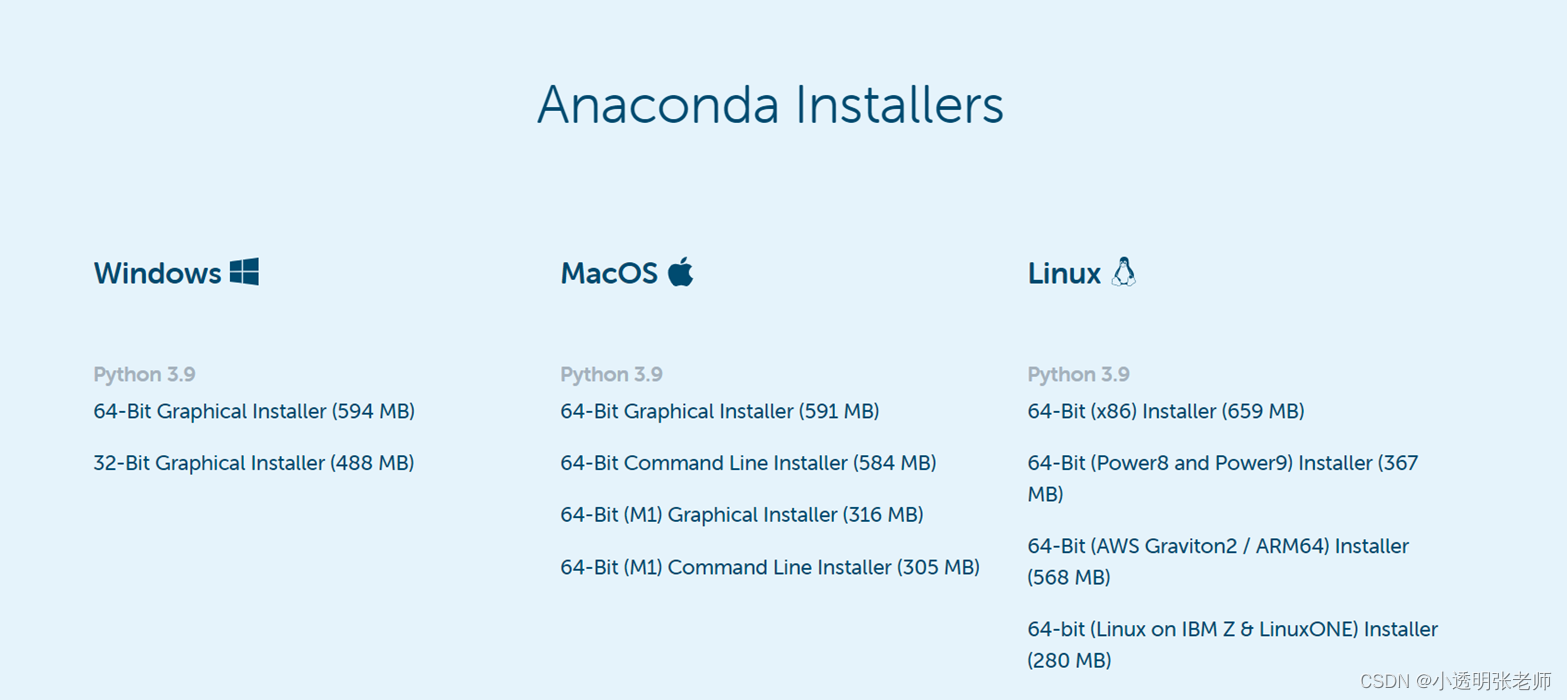Click Python 3.9 under Windows

144,373
